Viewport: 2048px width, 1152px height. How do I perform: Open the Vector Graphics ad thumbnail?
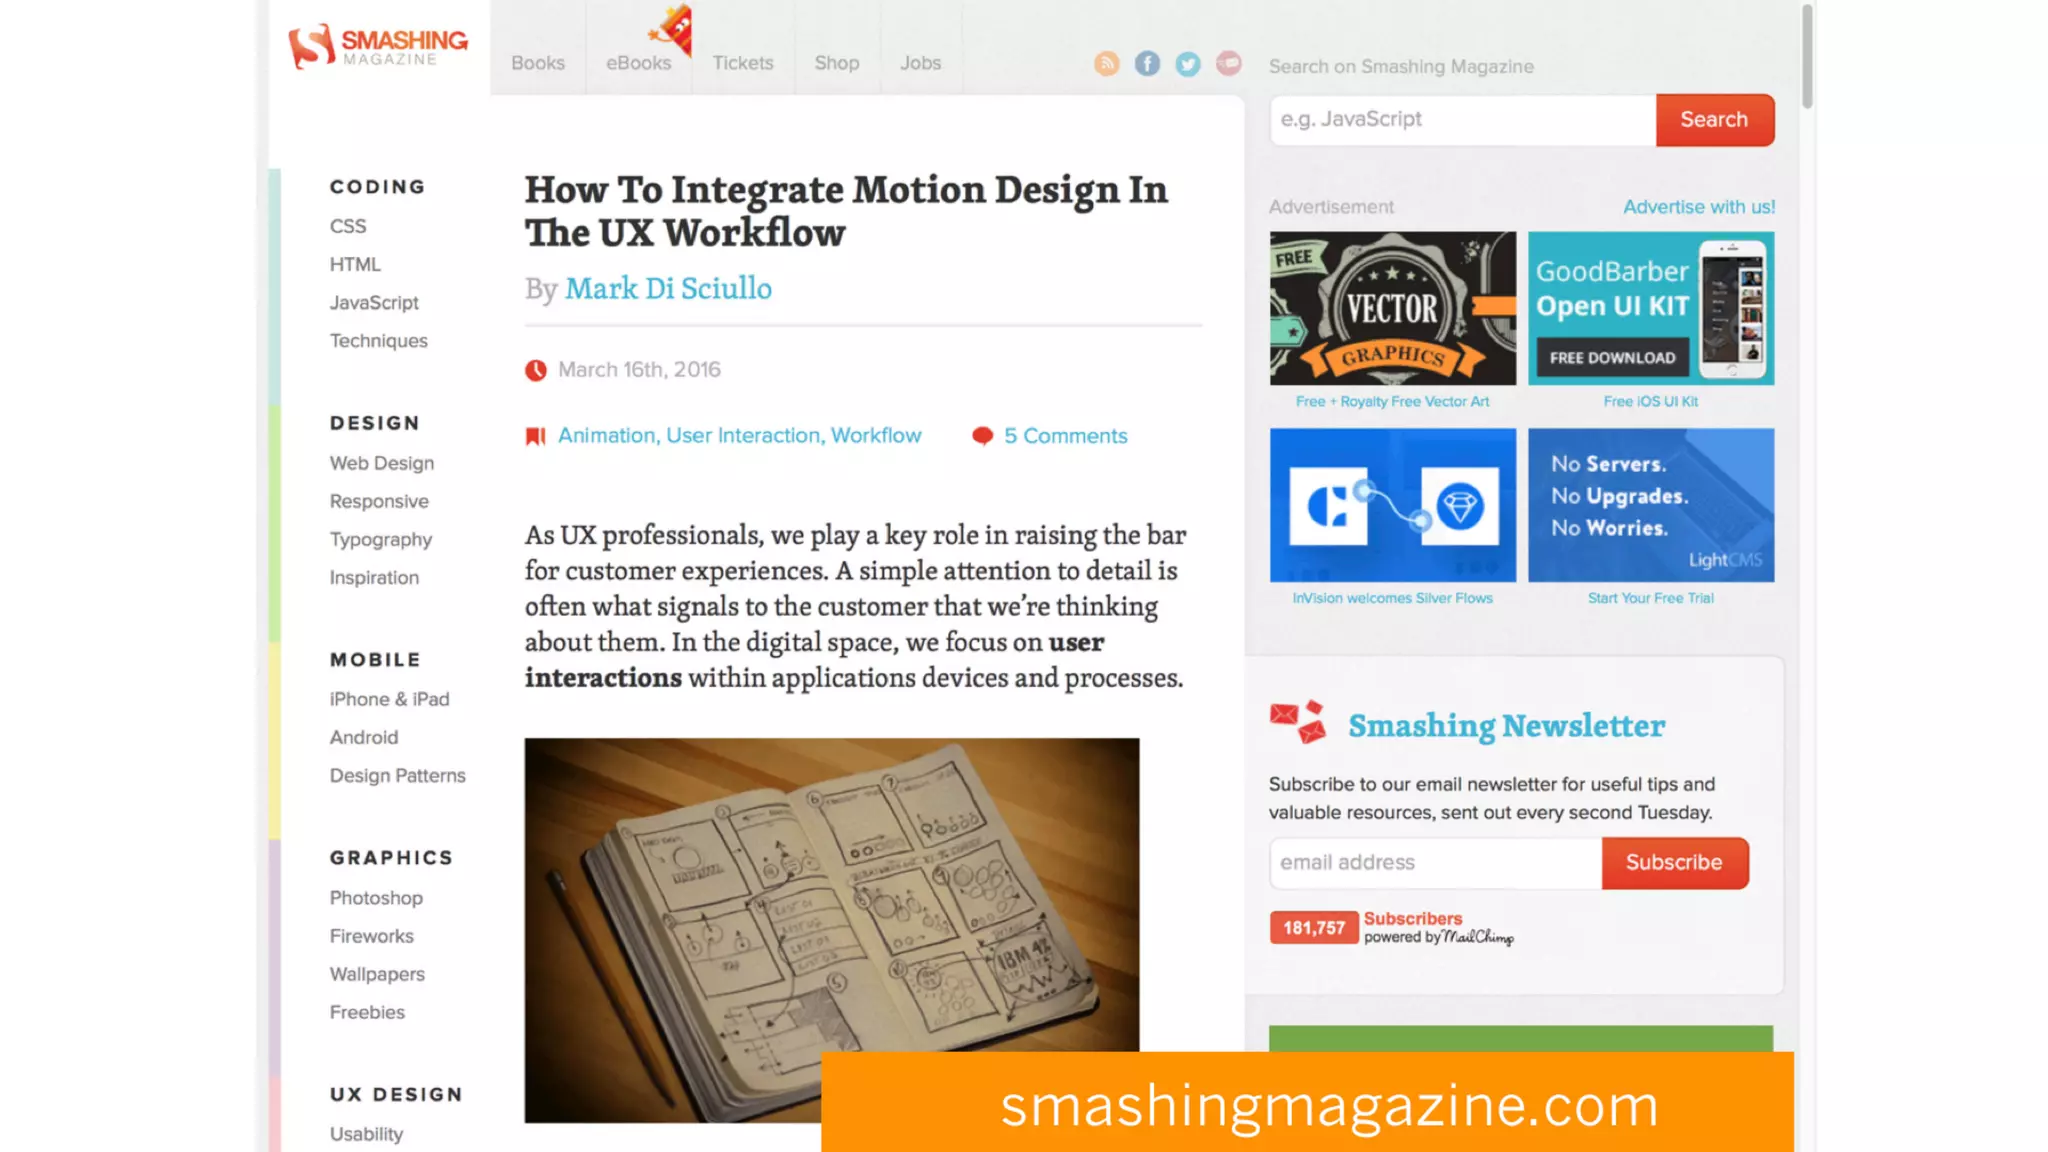(x=1392, y=308)
